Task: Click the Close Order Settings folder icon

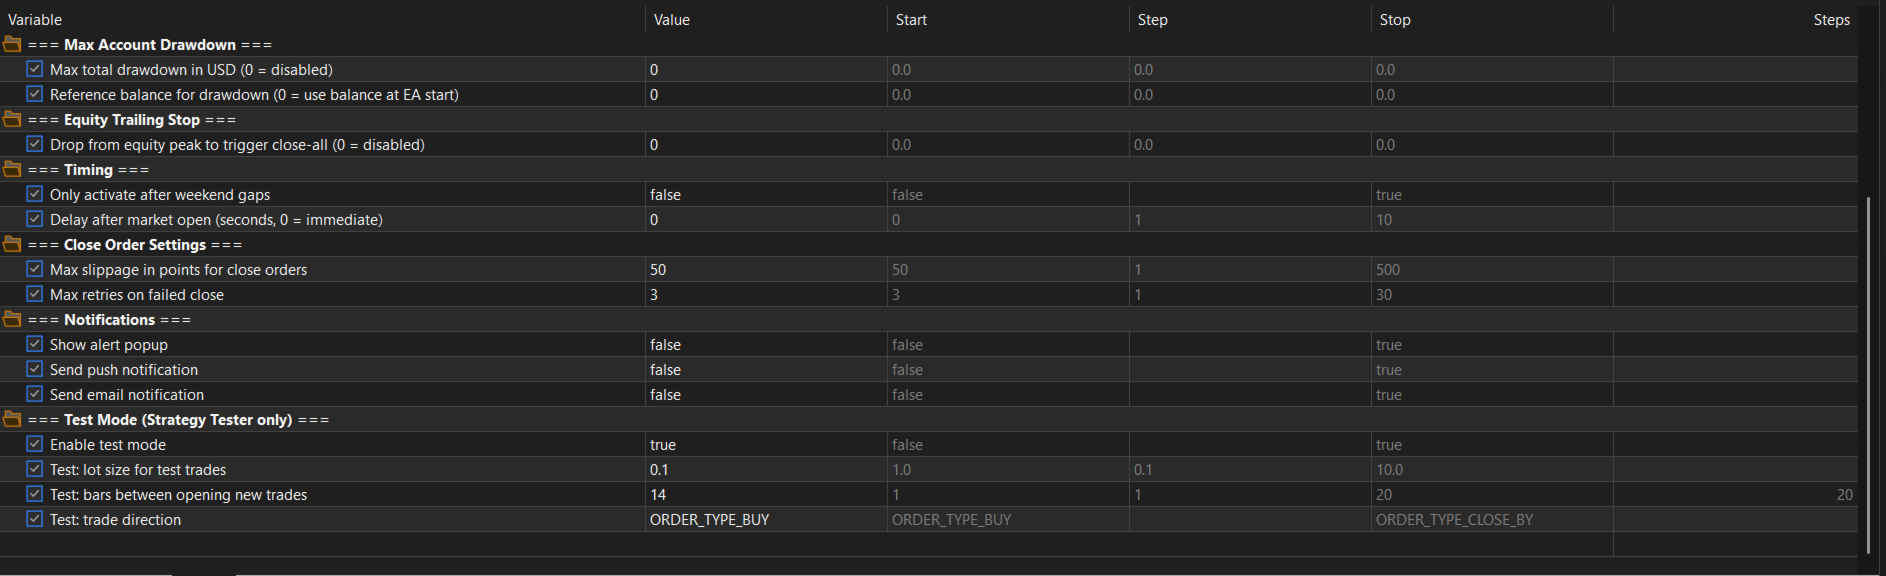Action: (12, 244)
